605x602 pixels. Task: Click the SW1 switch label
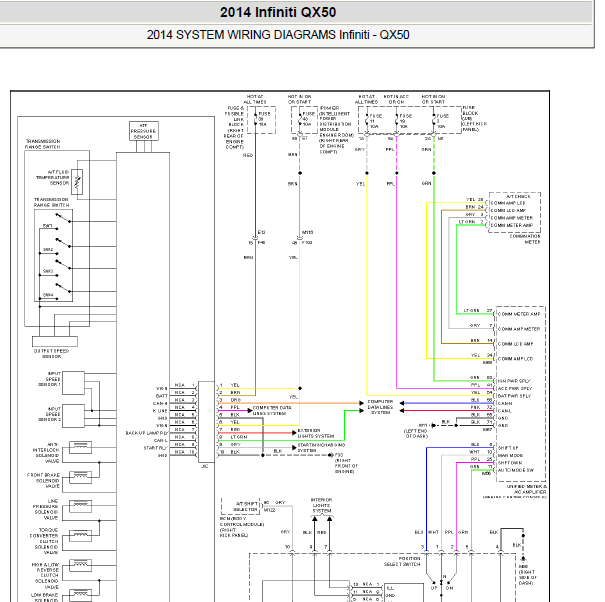click(48, 226)
